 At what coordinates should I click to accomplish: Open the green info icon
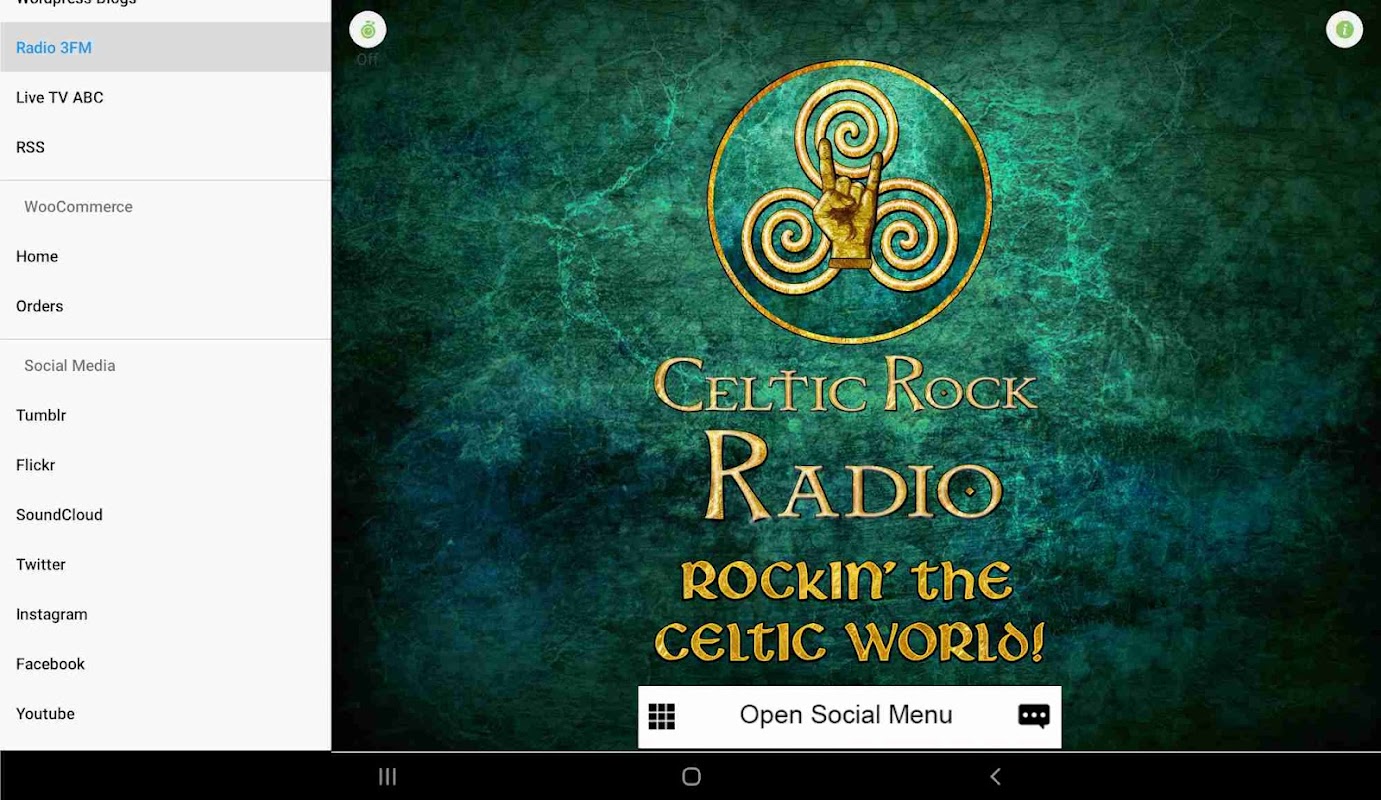coord(1344,30)
